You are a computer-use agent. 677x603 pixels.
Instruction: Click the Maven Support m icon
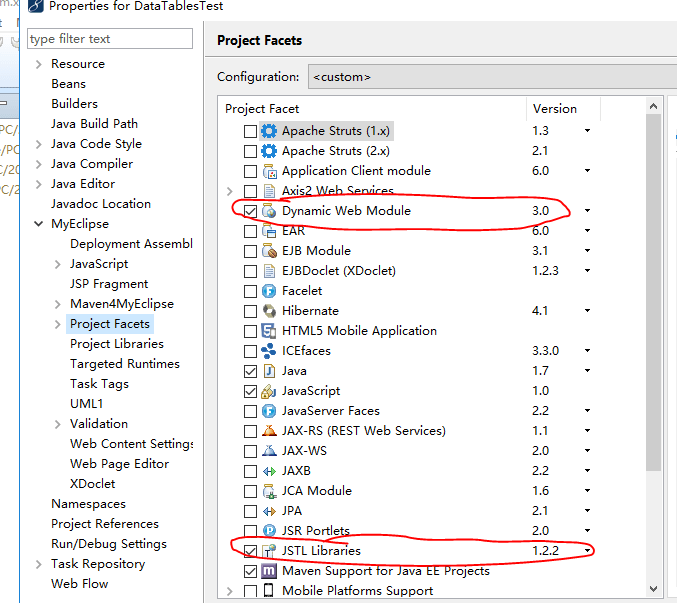[x=269, y=571]
